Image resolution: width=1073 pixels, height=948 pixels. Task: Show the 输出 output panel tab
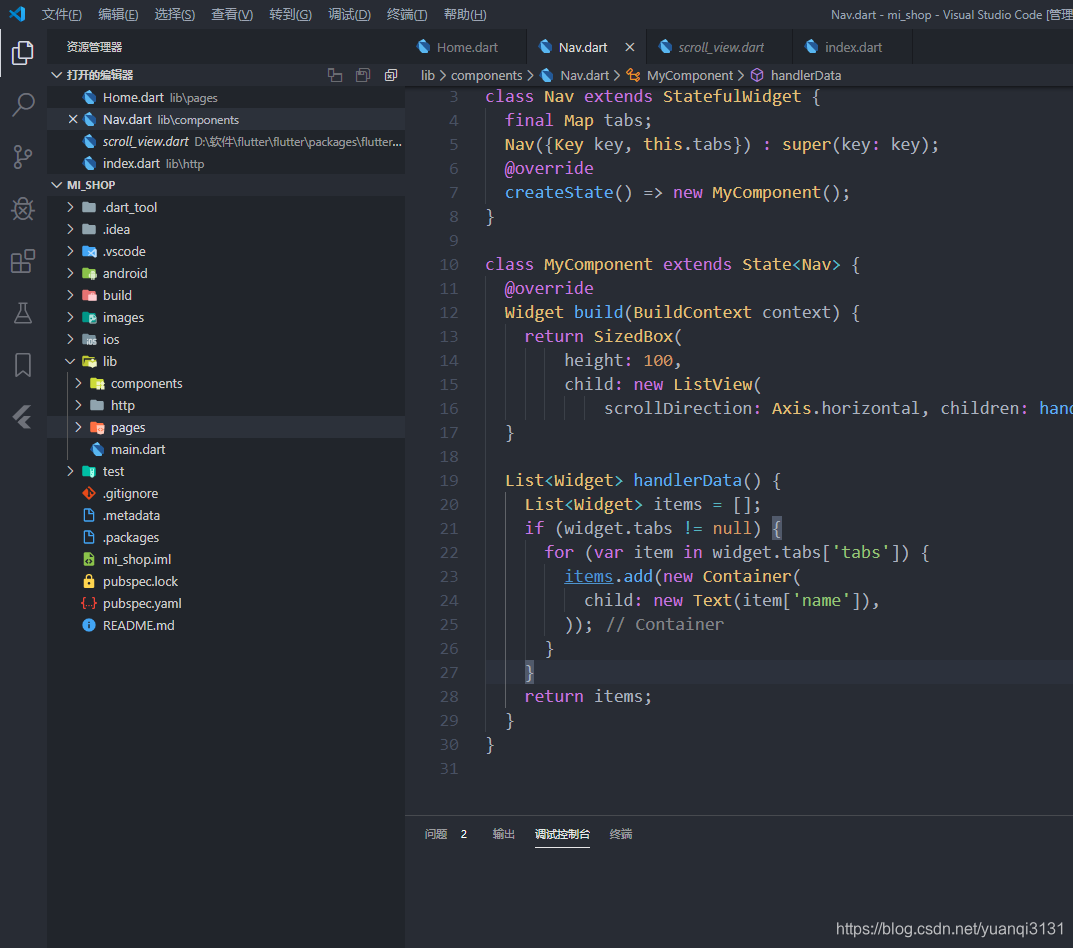[503, 834]
